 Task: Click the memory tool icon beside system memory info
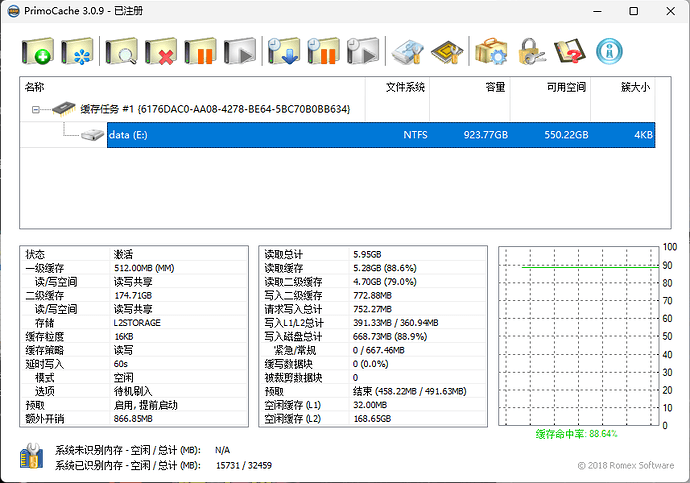31,456
